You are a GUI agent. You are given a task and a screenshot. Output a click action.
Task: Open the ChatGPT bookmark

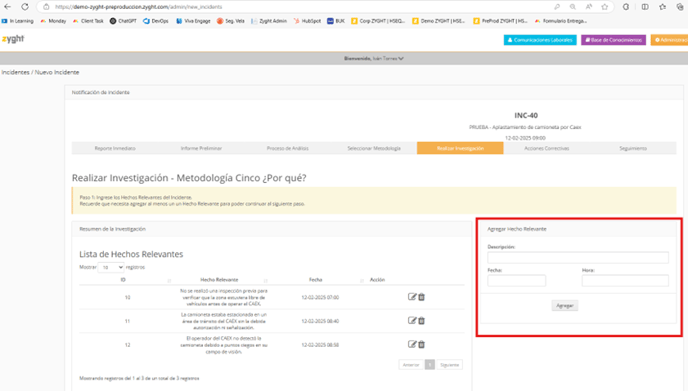[123, 21]
